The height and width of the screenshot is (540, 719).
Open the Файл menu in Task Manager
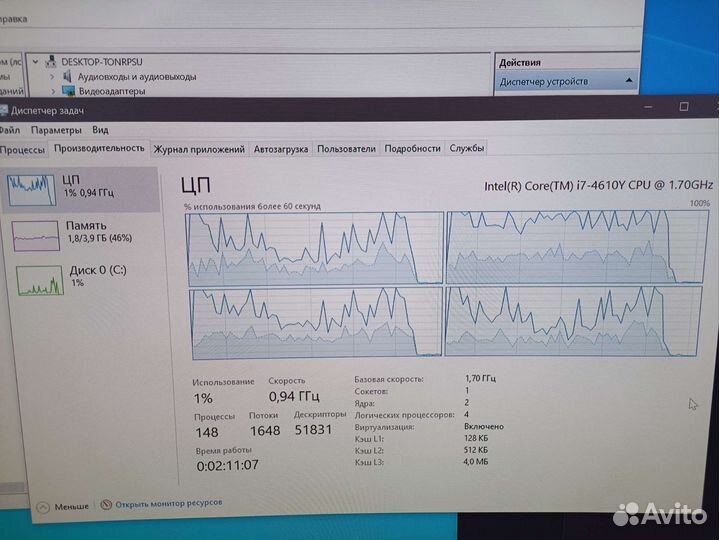point(10,130)
